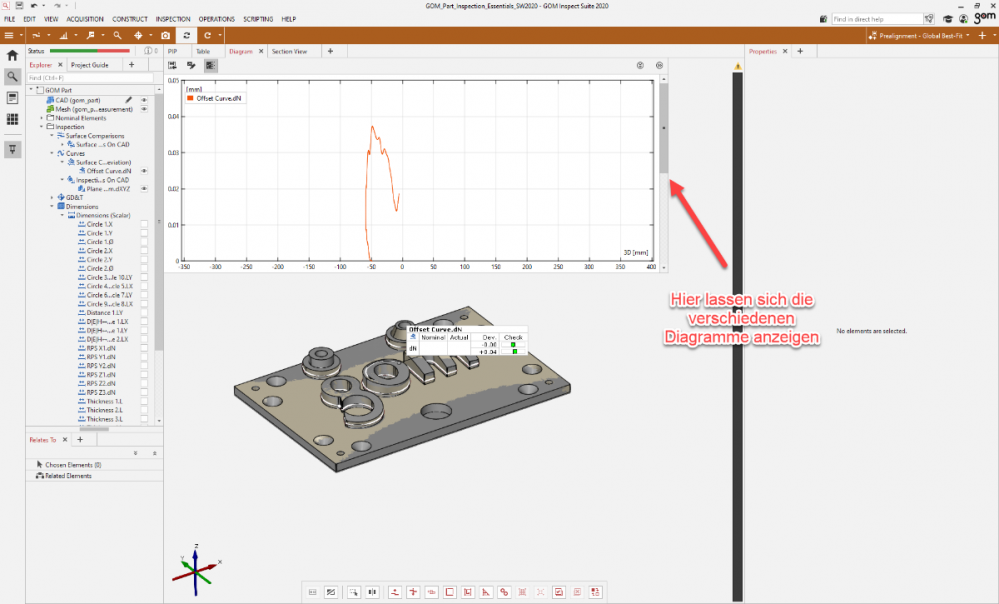Click the save icon in the title bar

coord(19,6)
